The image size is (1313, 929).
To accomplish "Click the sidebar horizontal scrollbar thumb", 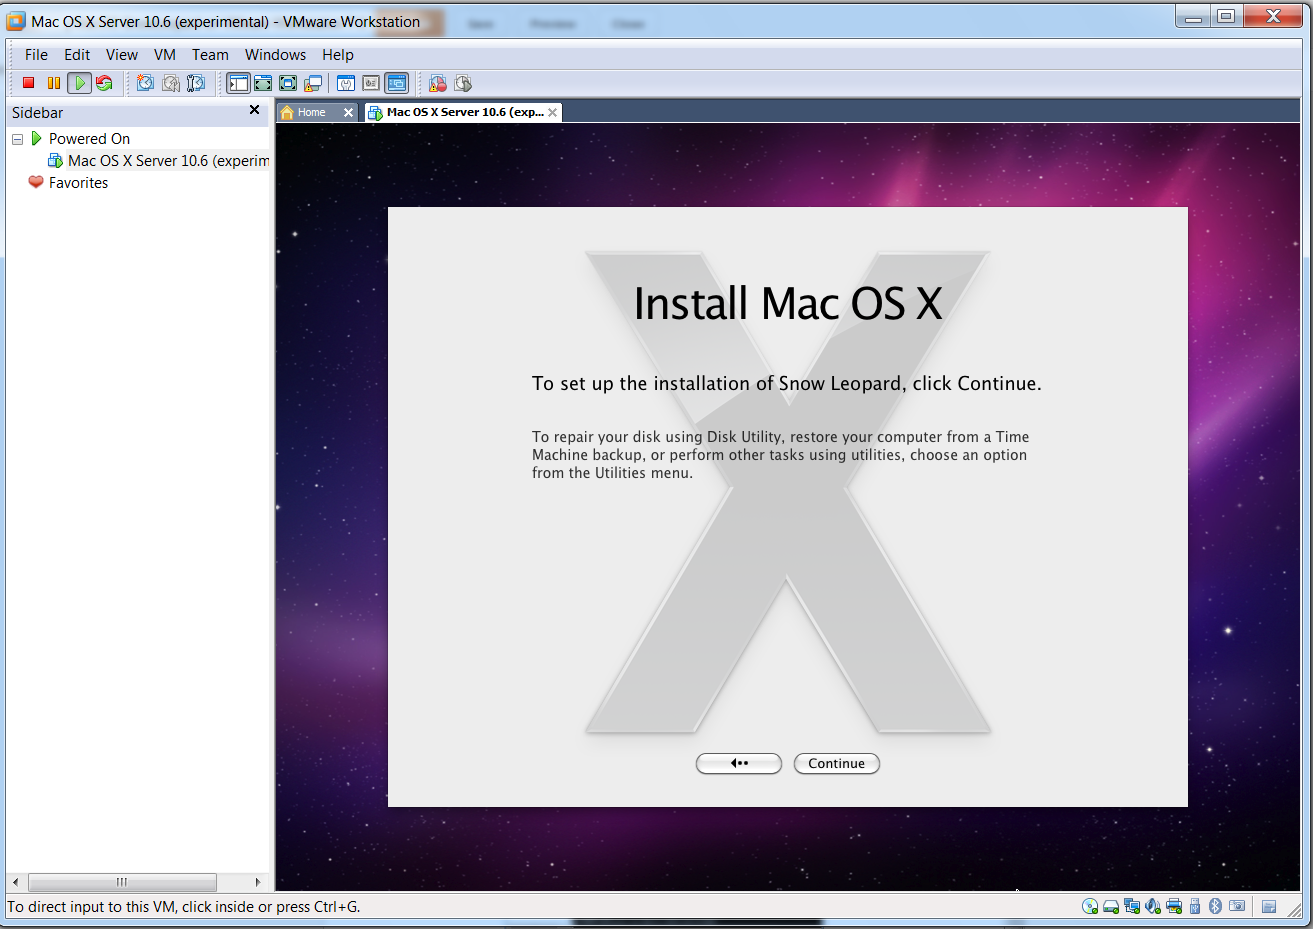I will click(122, 882).
